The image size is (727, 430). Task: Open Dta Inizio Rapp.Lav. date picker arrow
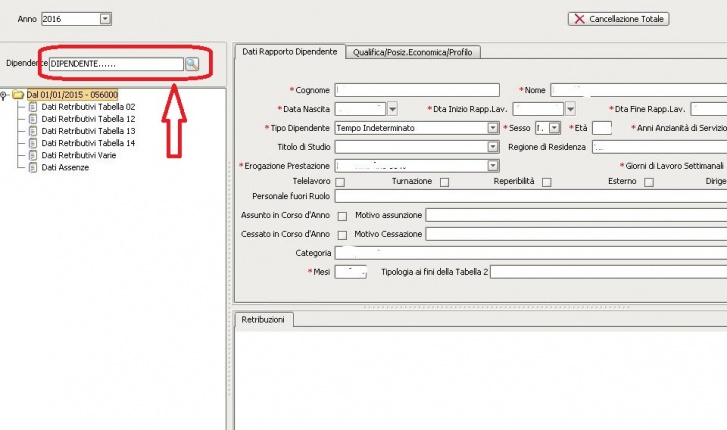(570, 109)
